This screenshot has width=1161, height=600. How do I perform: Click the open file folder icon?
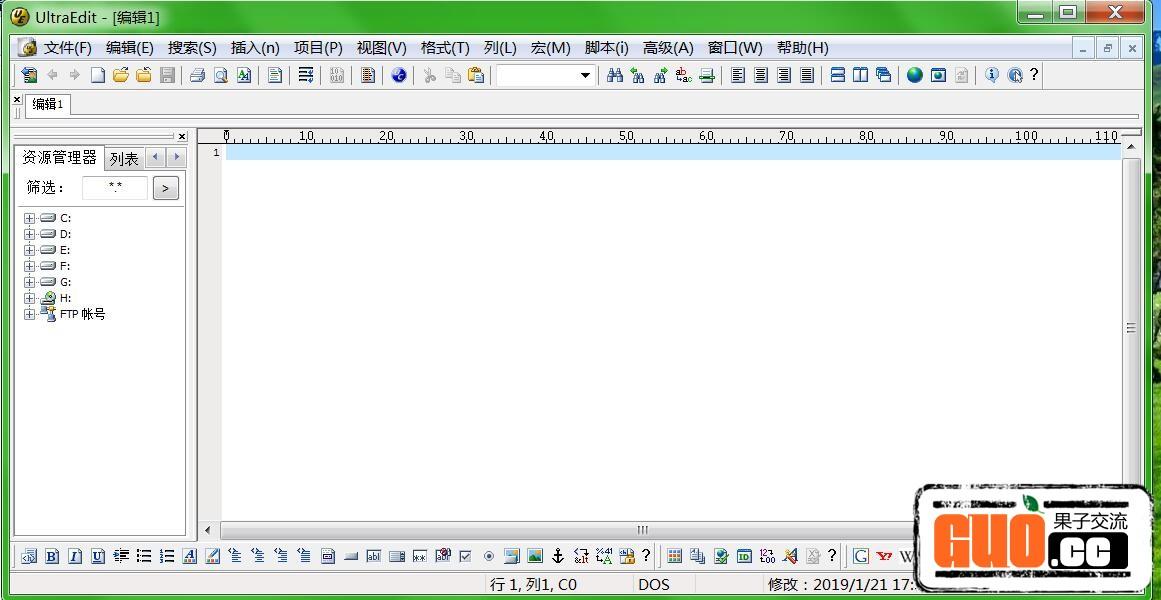click(121, 75)
